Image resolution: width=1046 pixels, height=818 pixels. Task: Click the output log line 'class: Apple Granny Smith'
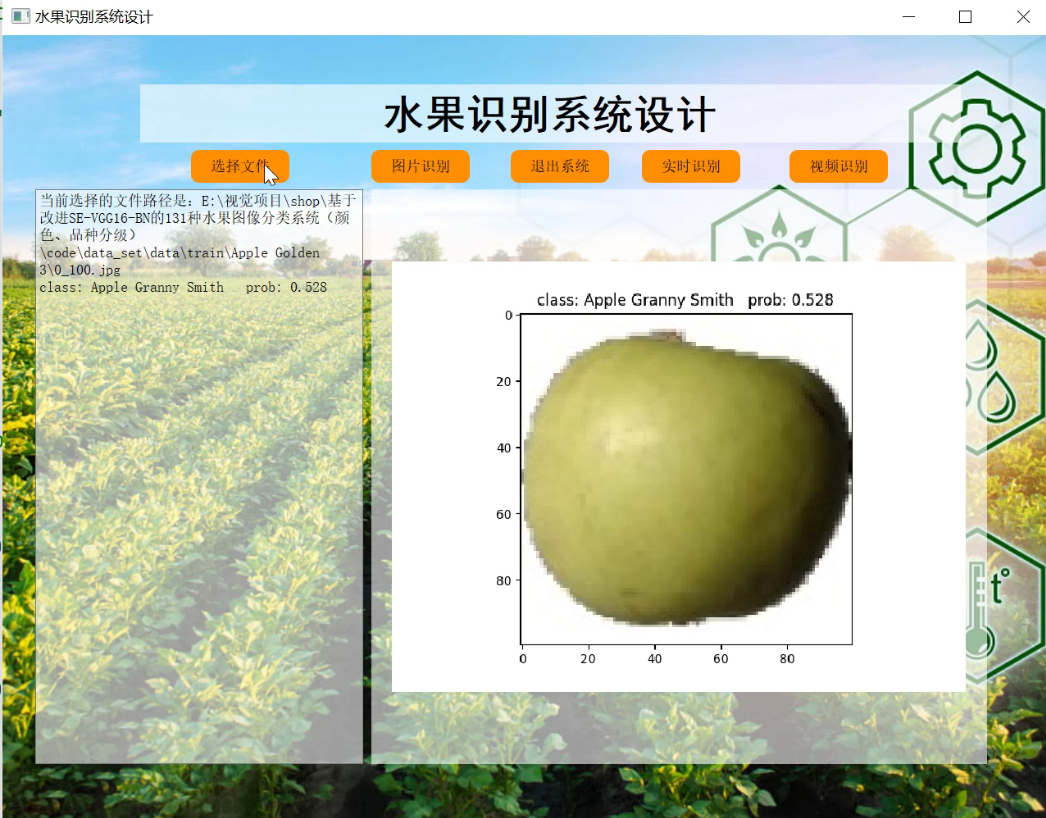point(131,288)
